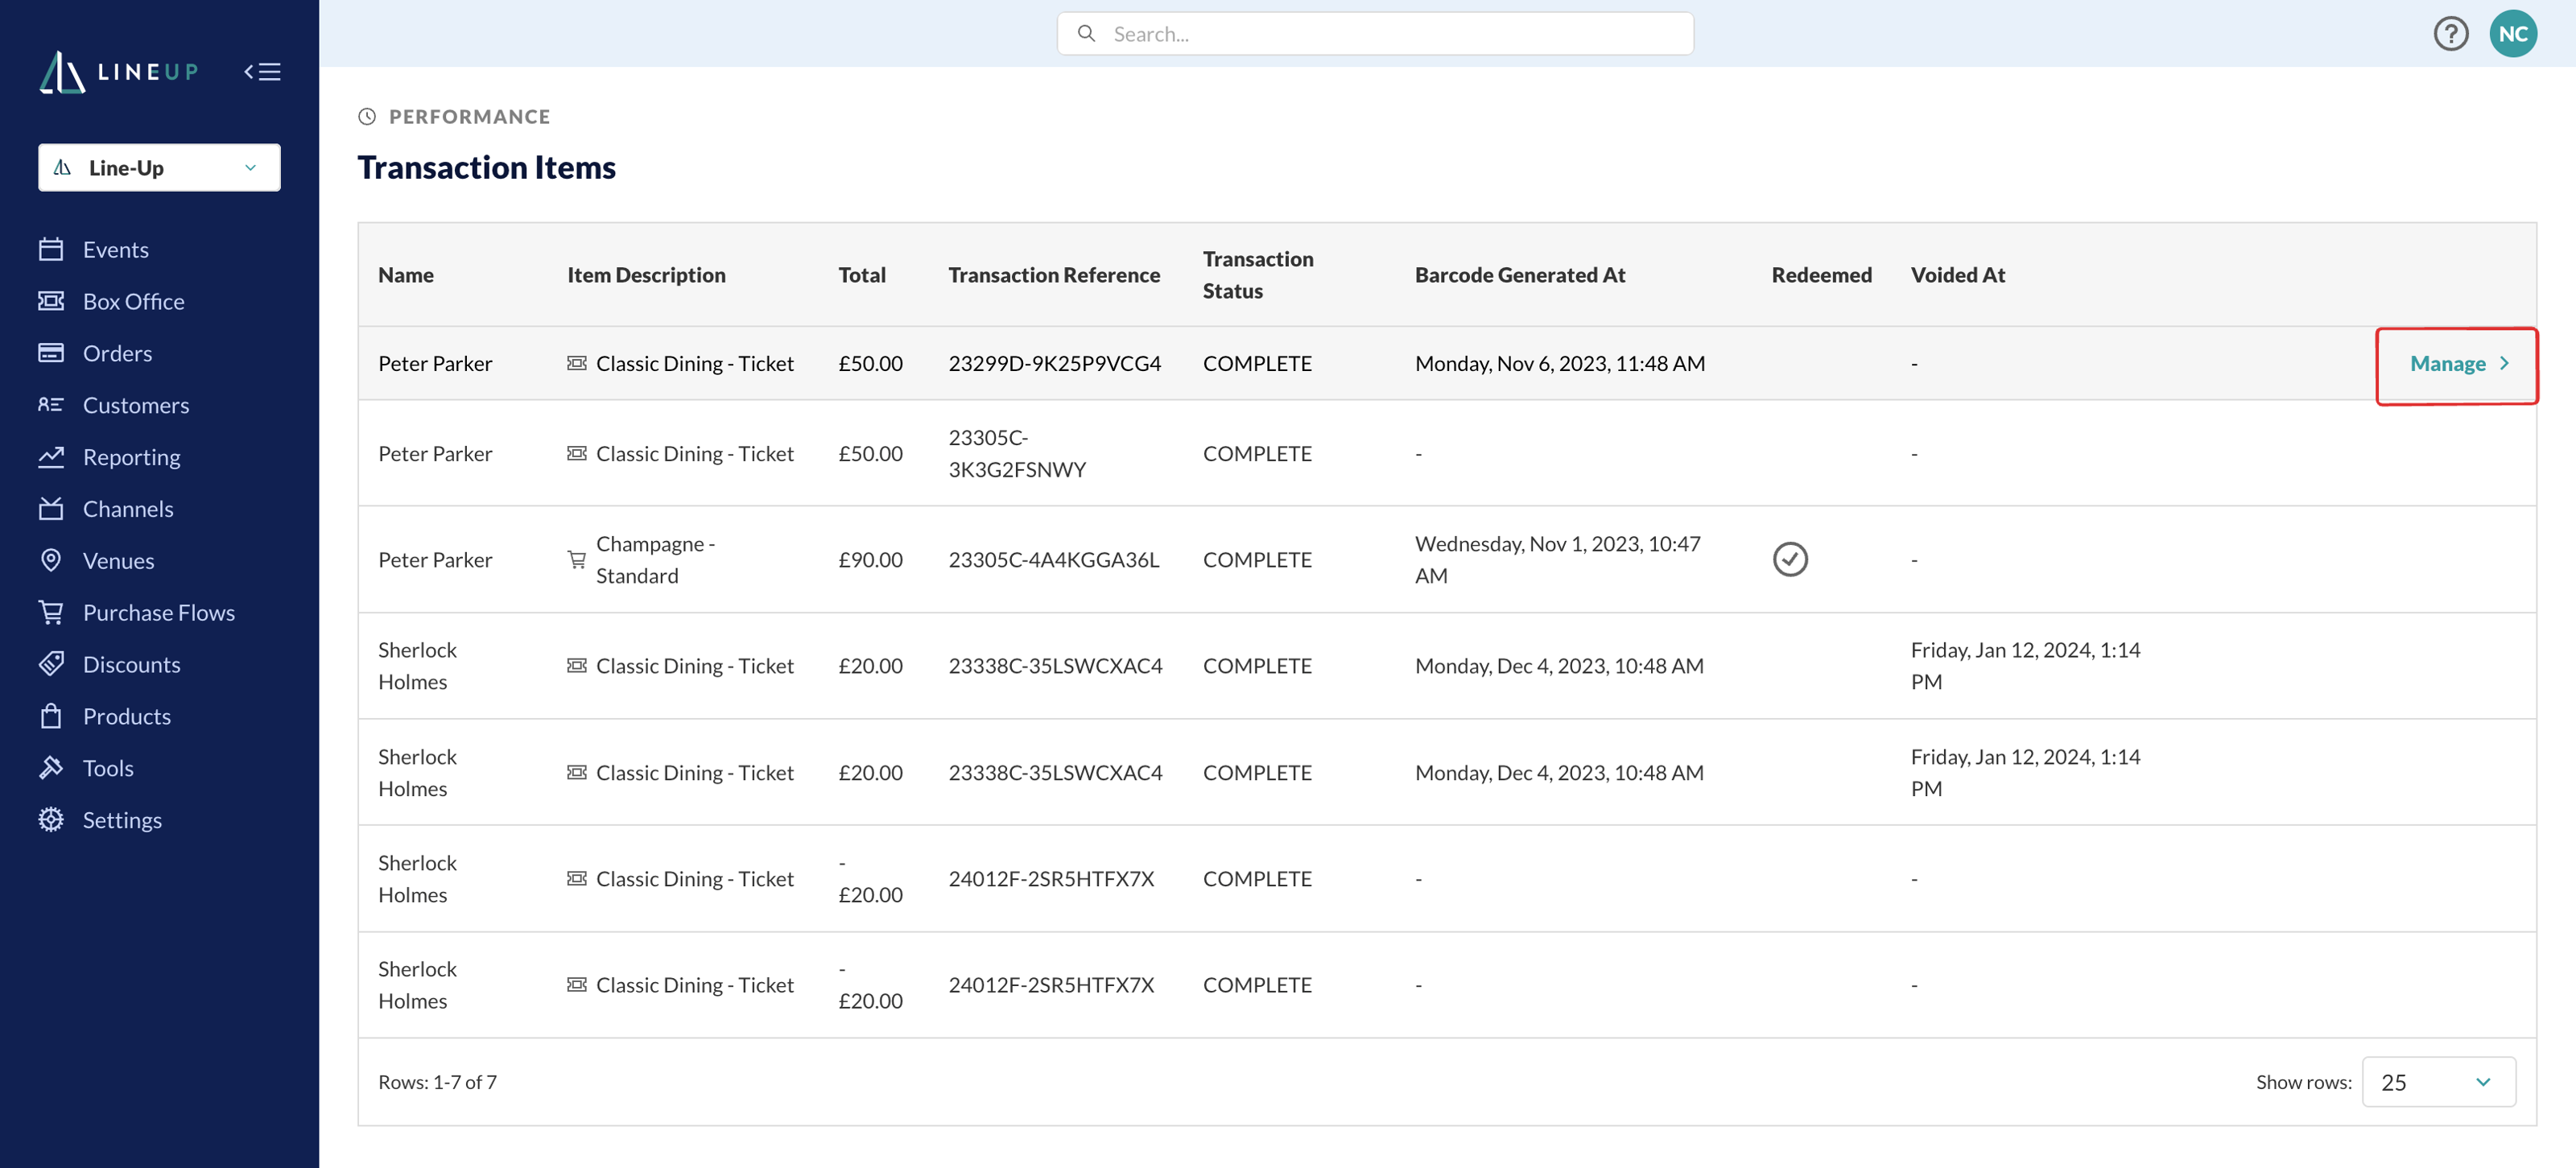Click the Item Description column header

coord(646,275)
